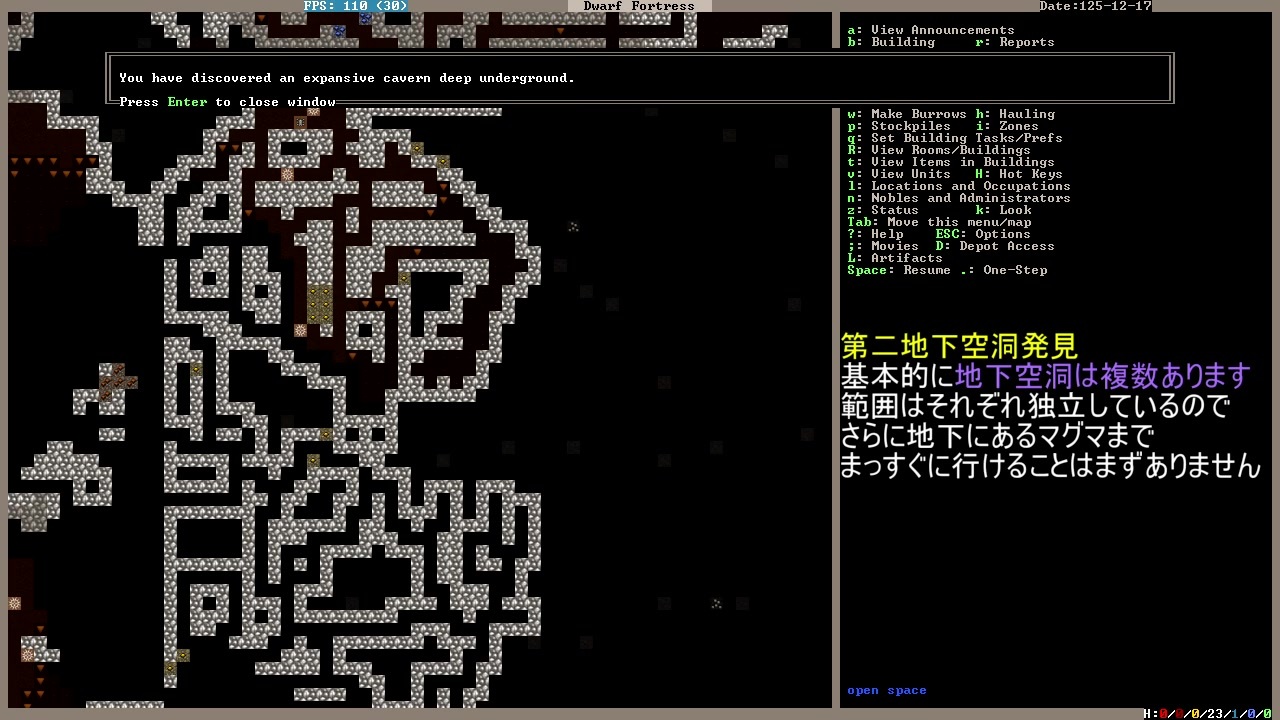
Task: Click 'Press Enter to close window' prompt
Action: 227,102
